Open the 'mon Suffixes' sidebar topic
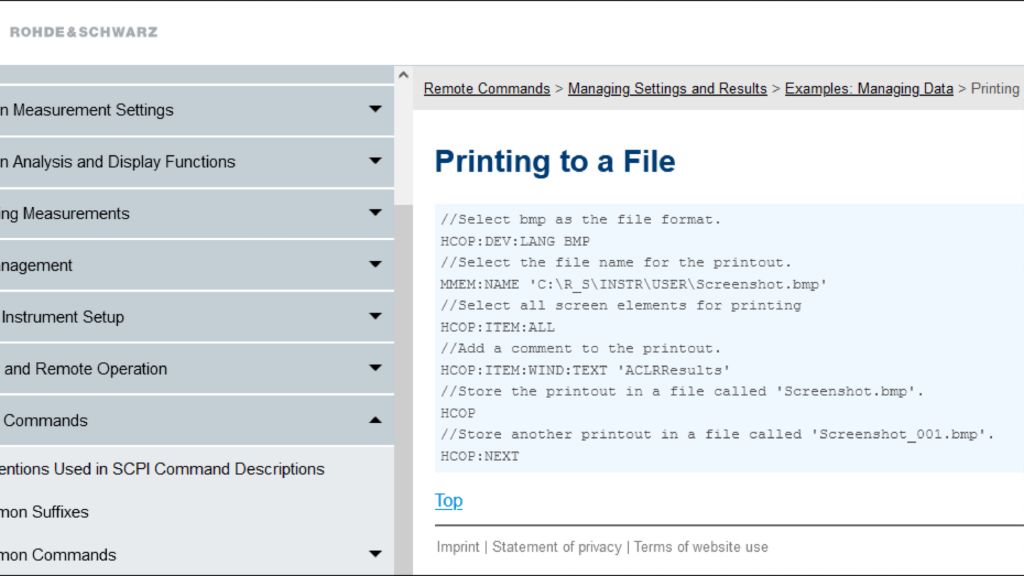 click(x=45, y=512)
